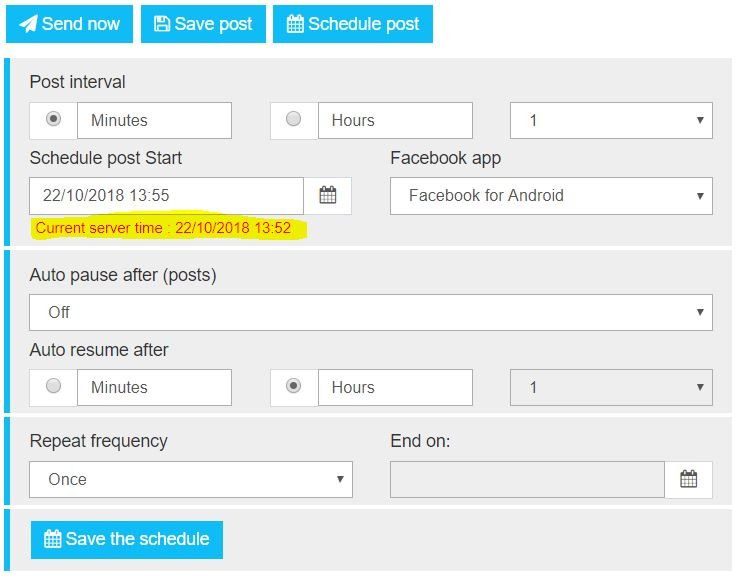Select Hours radio for Post interval
Image resolution: width=746 pixels, height=586 pixels.
(x=294, y=119)
